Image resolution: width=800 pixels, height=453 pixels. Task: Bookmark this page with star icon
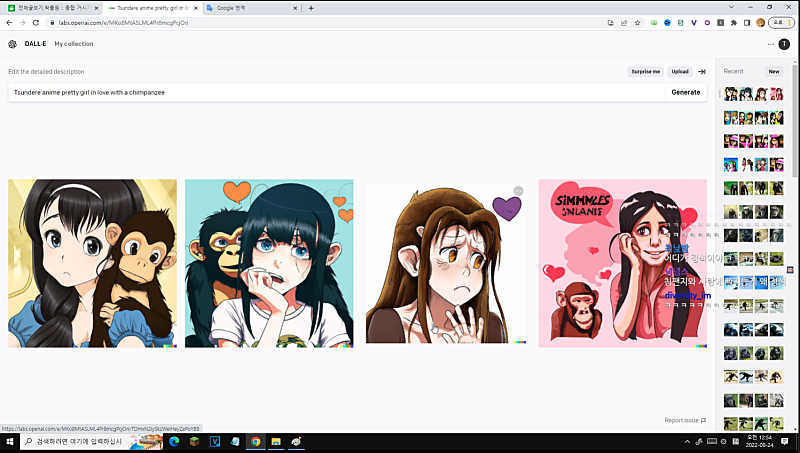[x=637, y=22]
